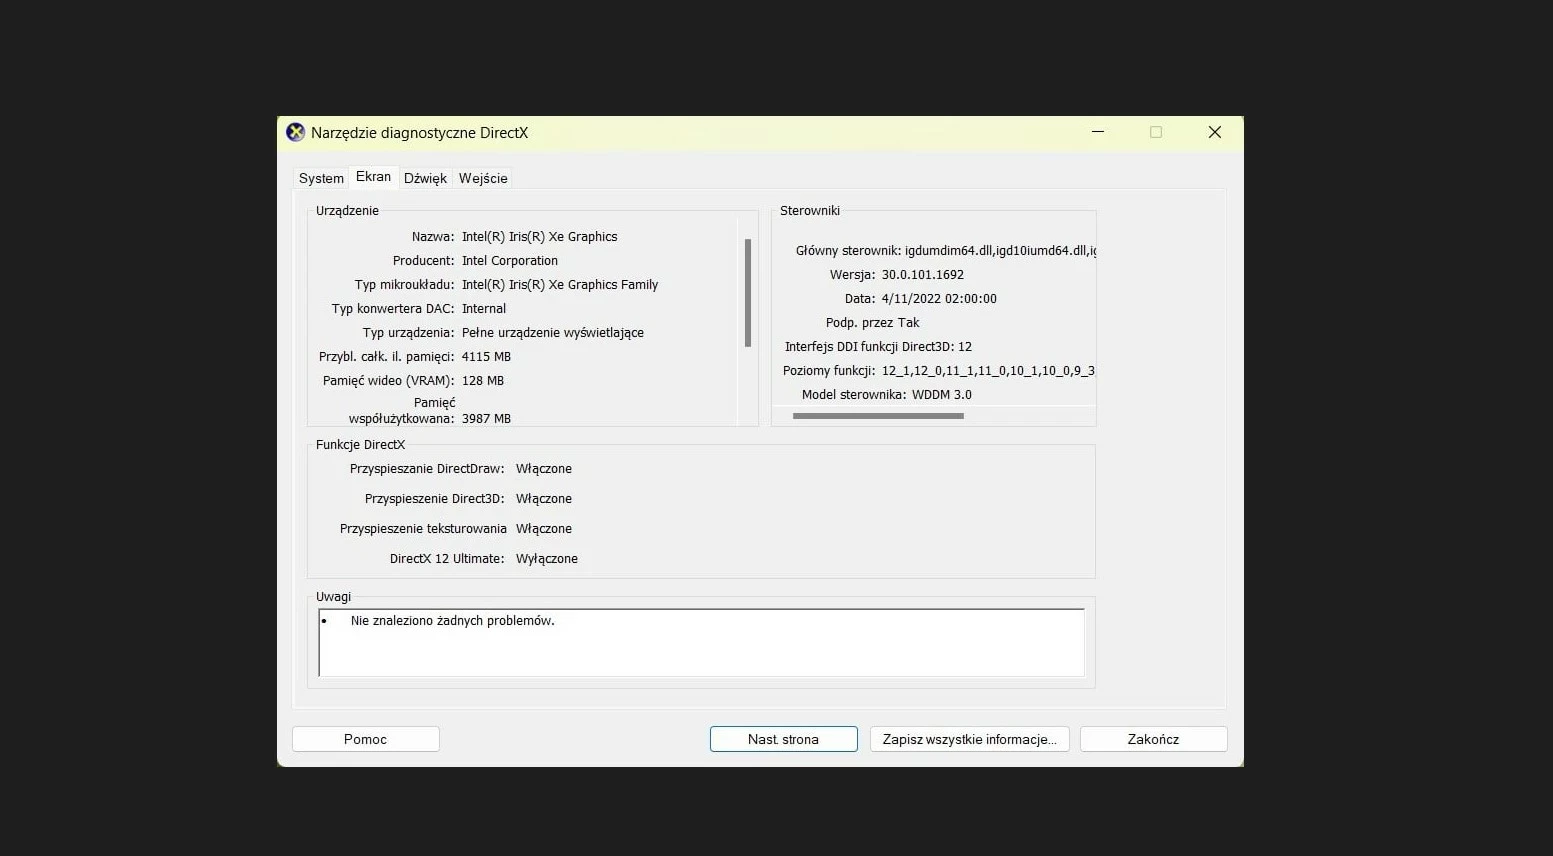Click the 'Model sterownika:' label
1553x856 pixels.
coord(854,395)
